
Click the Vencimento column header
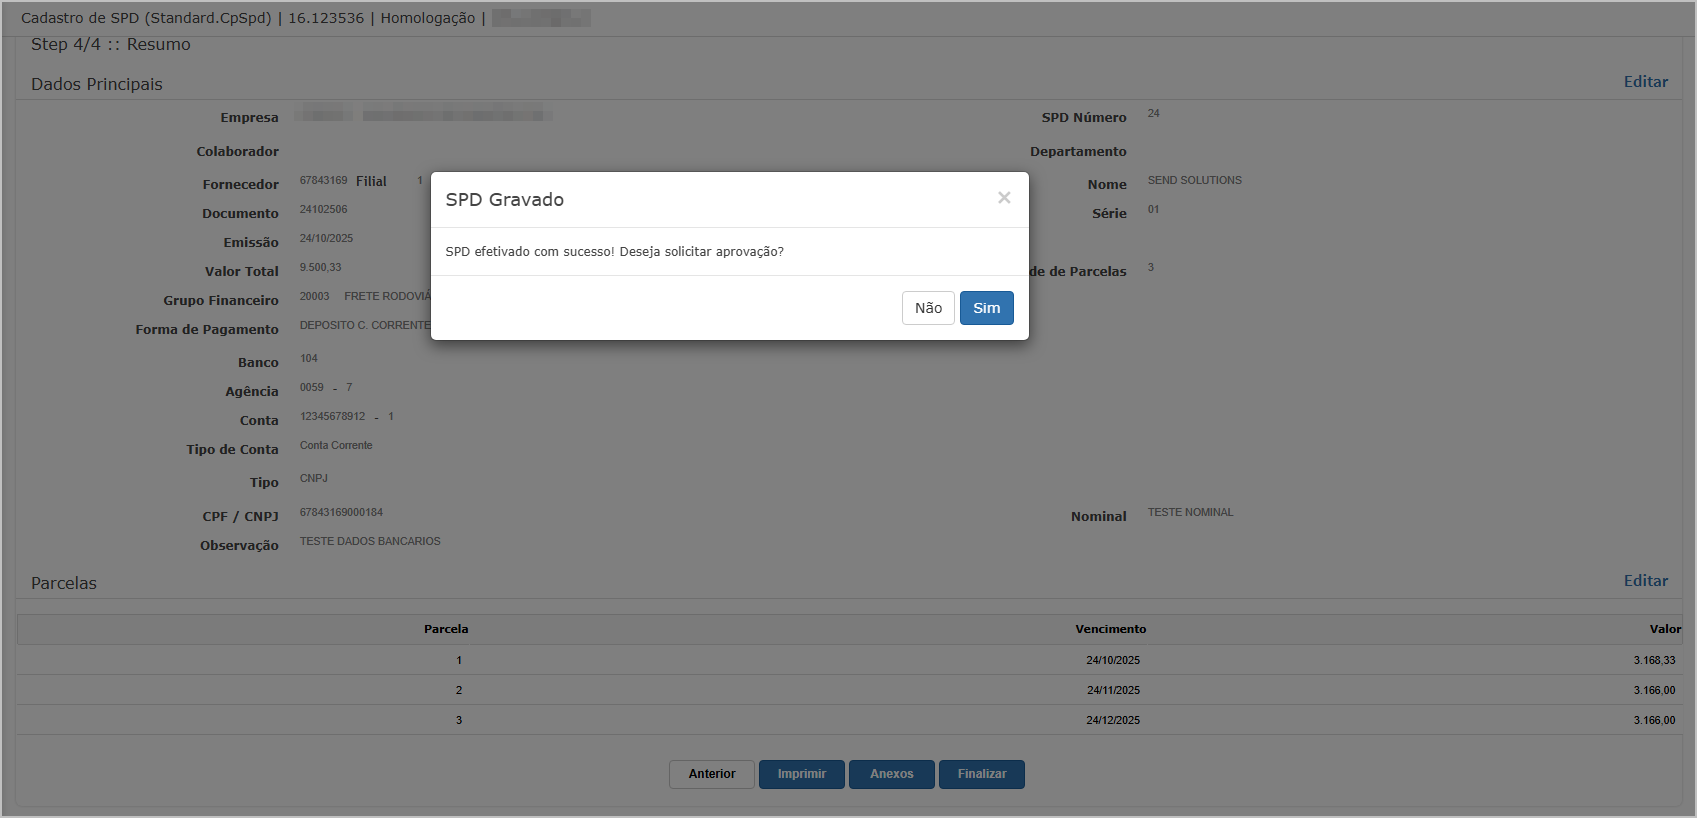1110,629
